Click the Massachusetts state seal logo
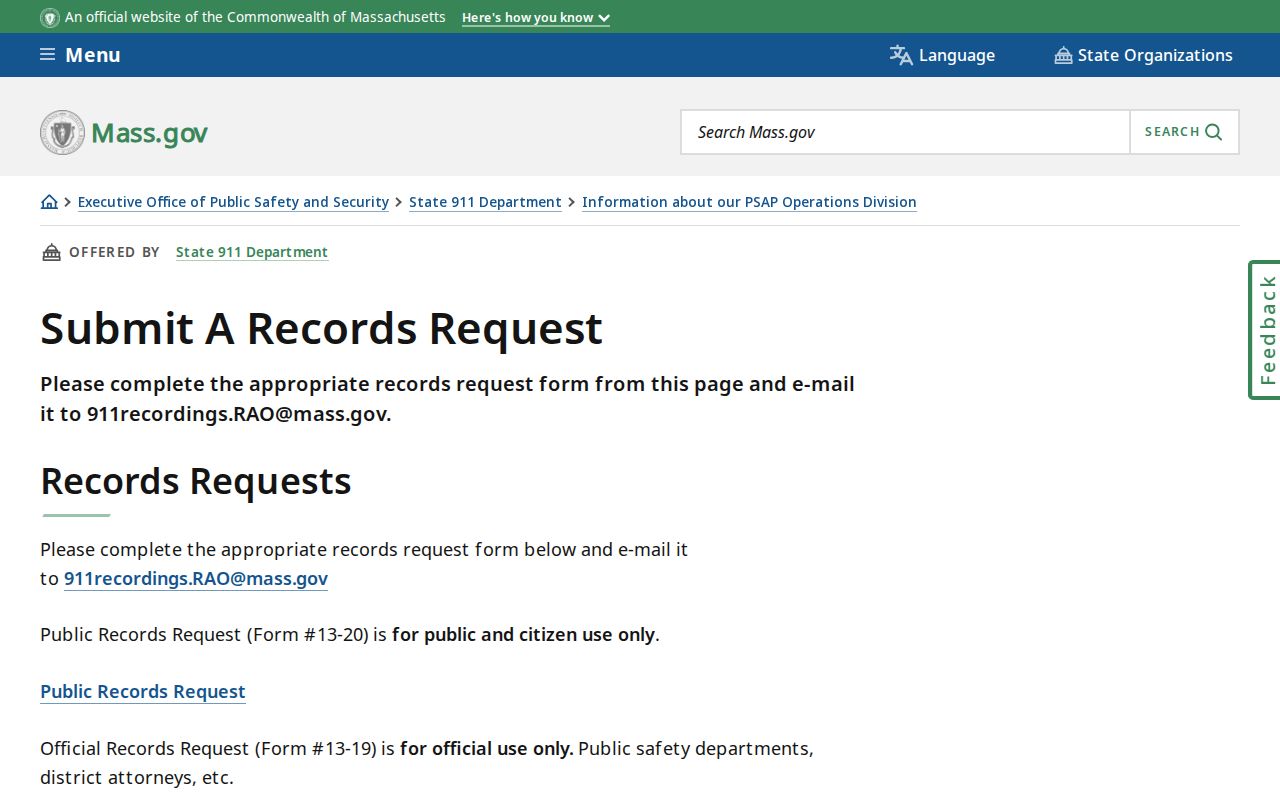The image size is (1280, 800). coord(62,132)
